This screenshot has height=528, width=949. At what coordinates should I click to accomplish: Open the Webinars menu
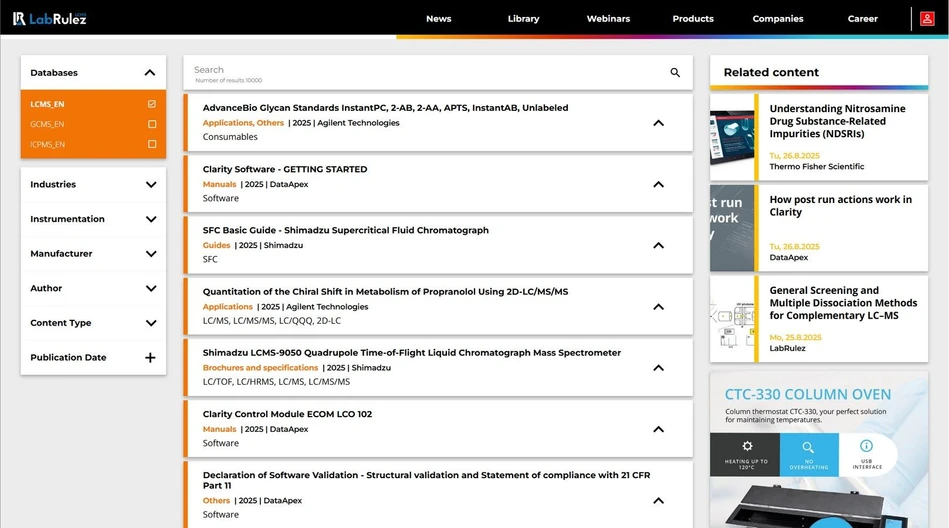pyautogui.click(x=608, y=19)
